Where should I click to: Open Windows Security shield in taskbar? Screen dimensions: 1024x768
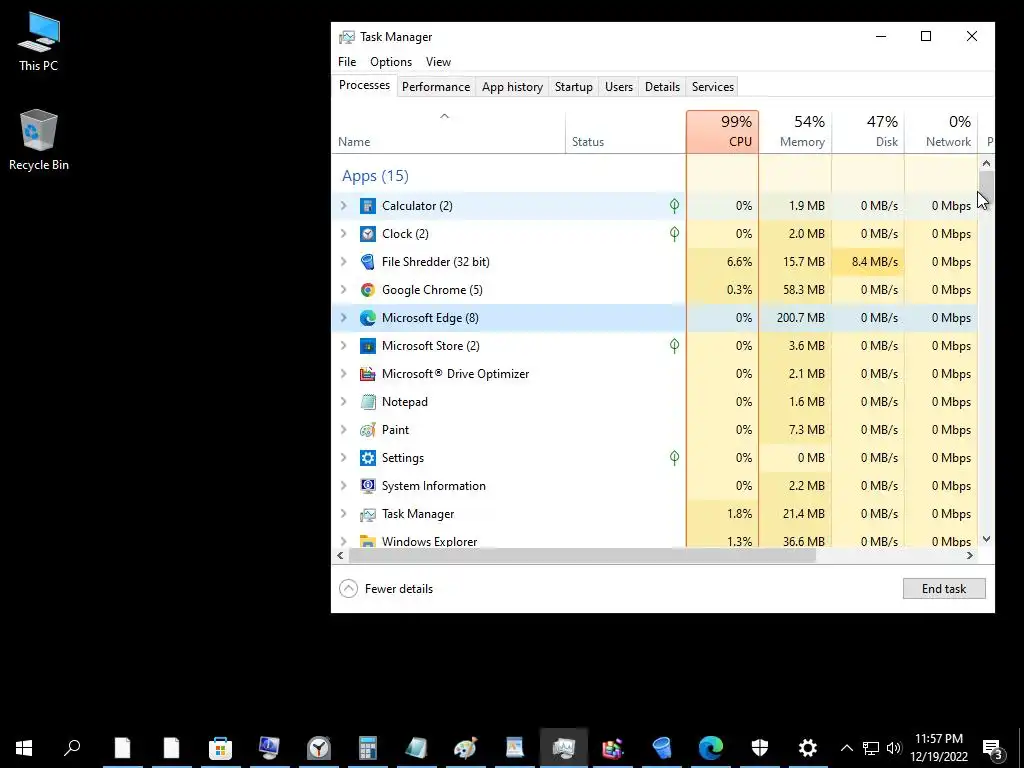point(760,748)
